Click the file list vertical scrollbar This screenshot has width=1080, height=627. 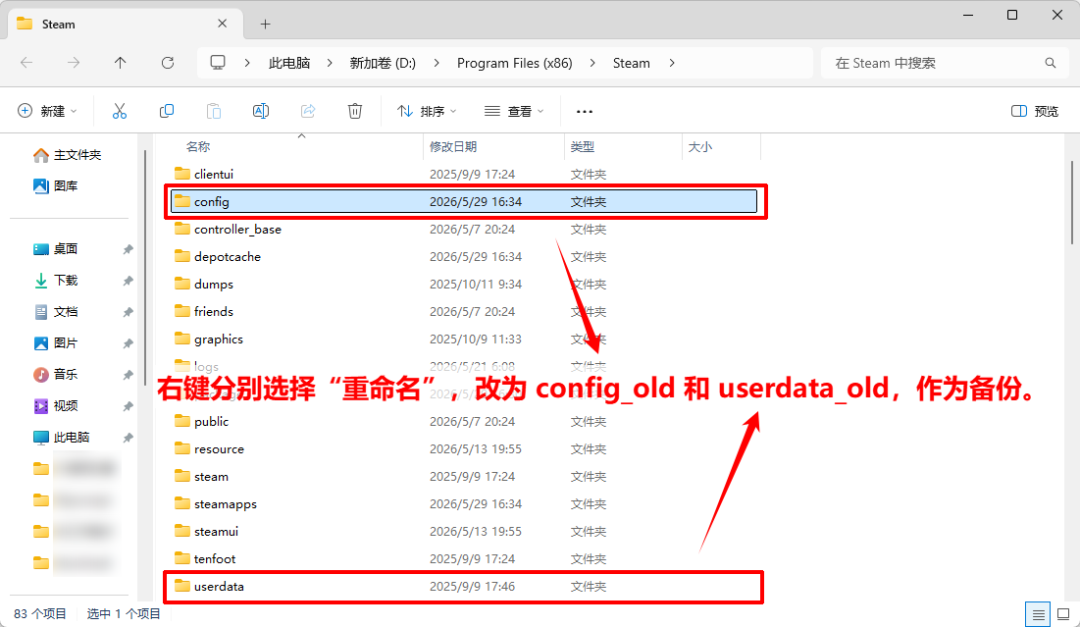coord(1072,202)
